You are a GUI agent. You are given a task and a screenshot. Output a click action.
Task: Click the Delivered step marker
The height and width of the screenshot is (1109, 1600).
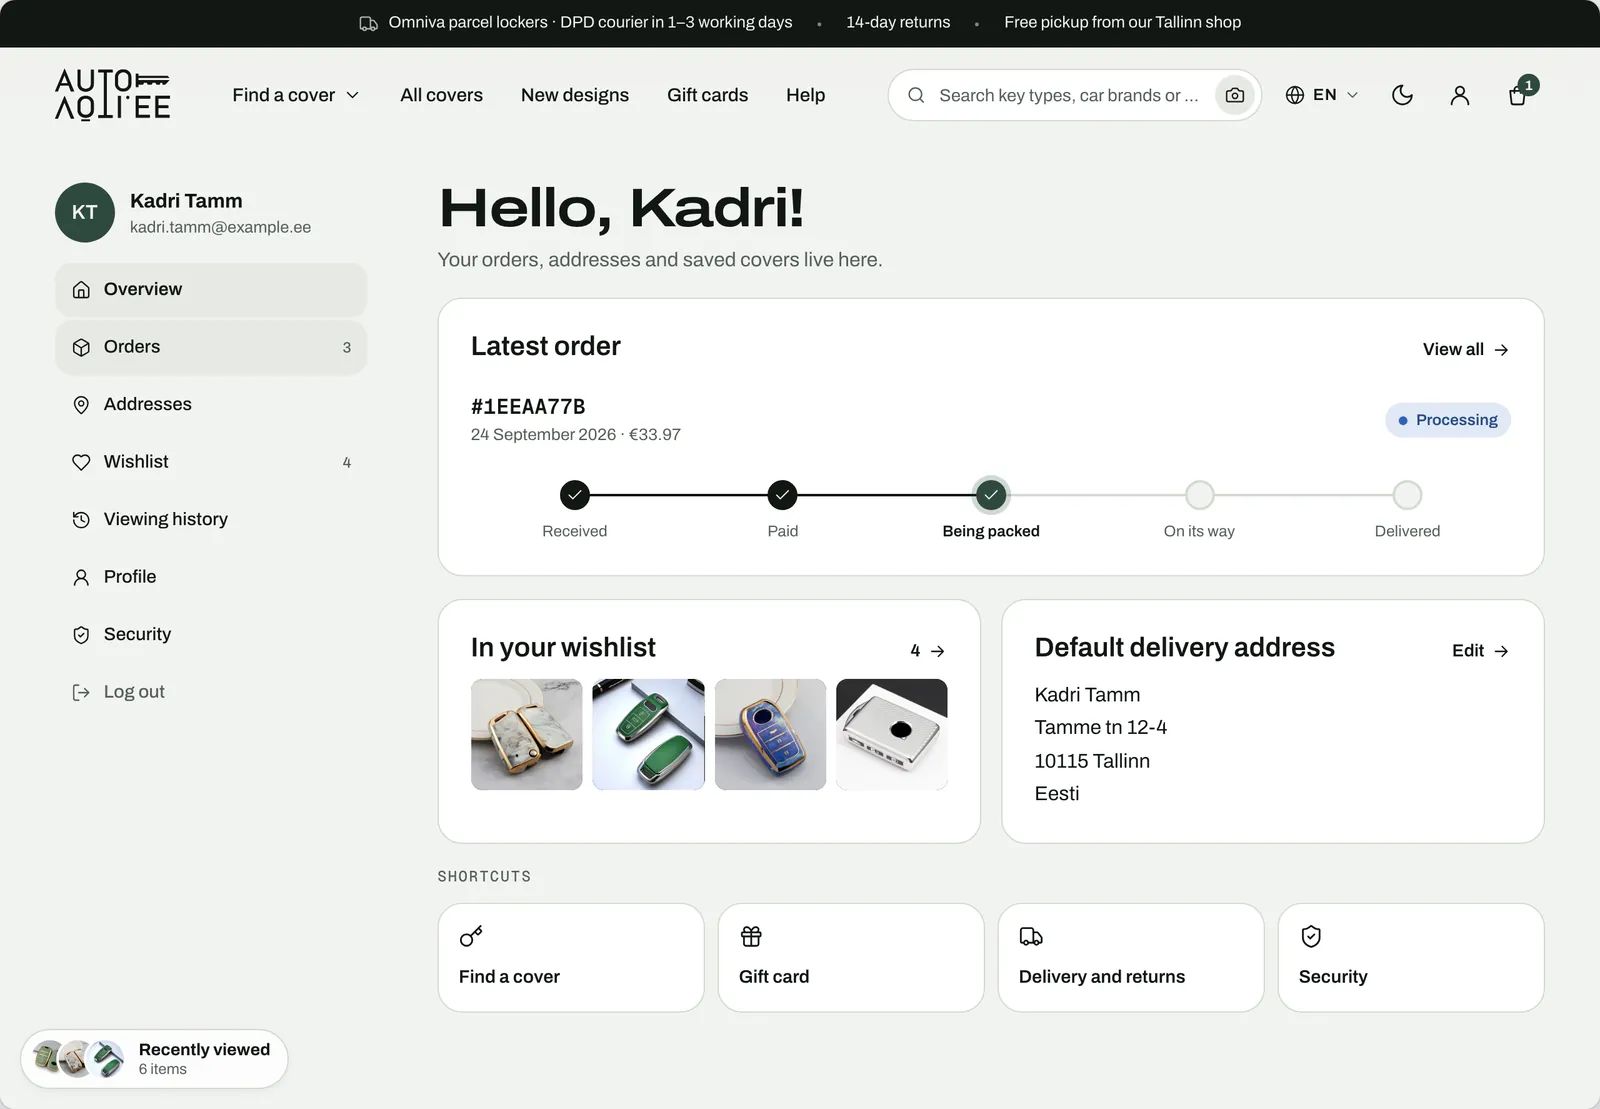[x=1407, y=495]
